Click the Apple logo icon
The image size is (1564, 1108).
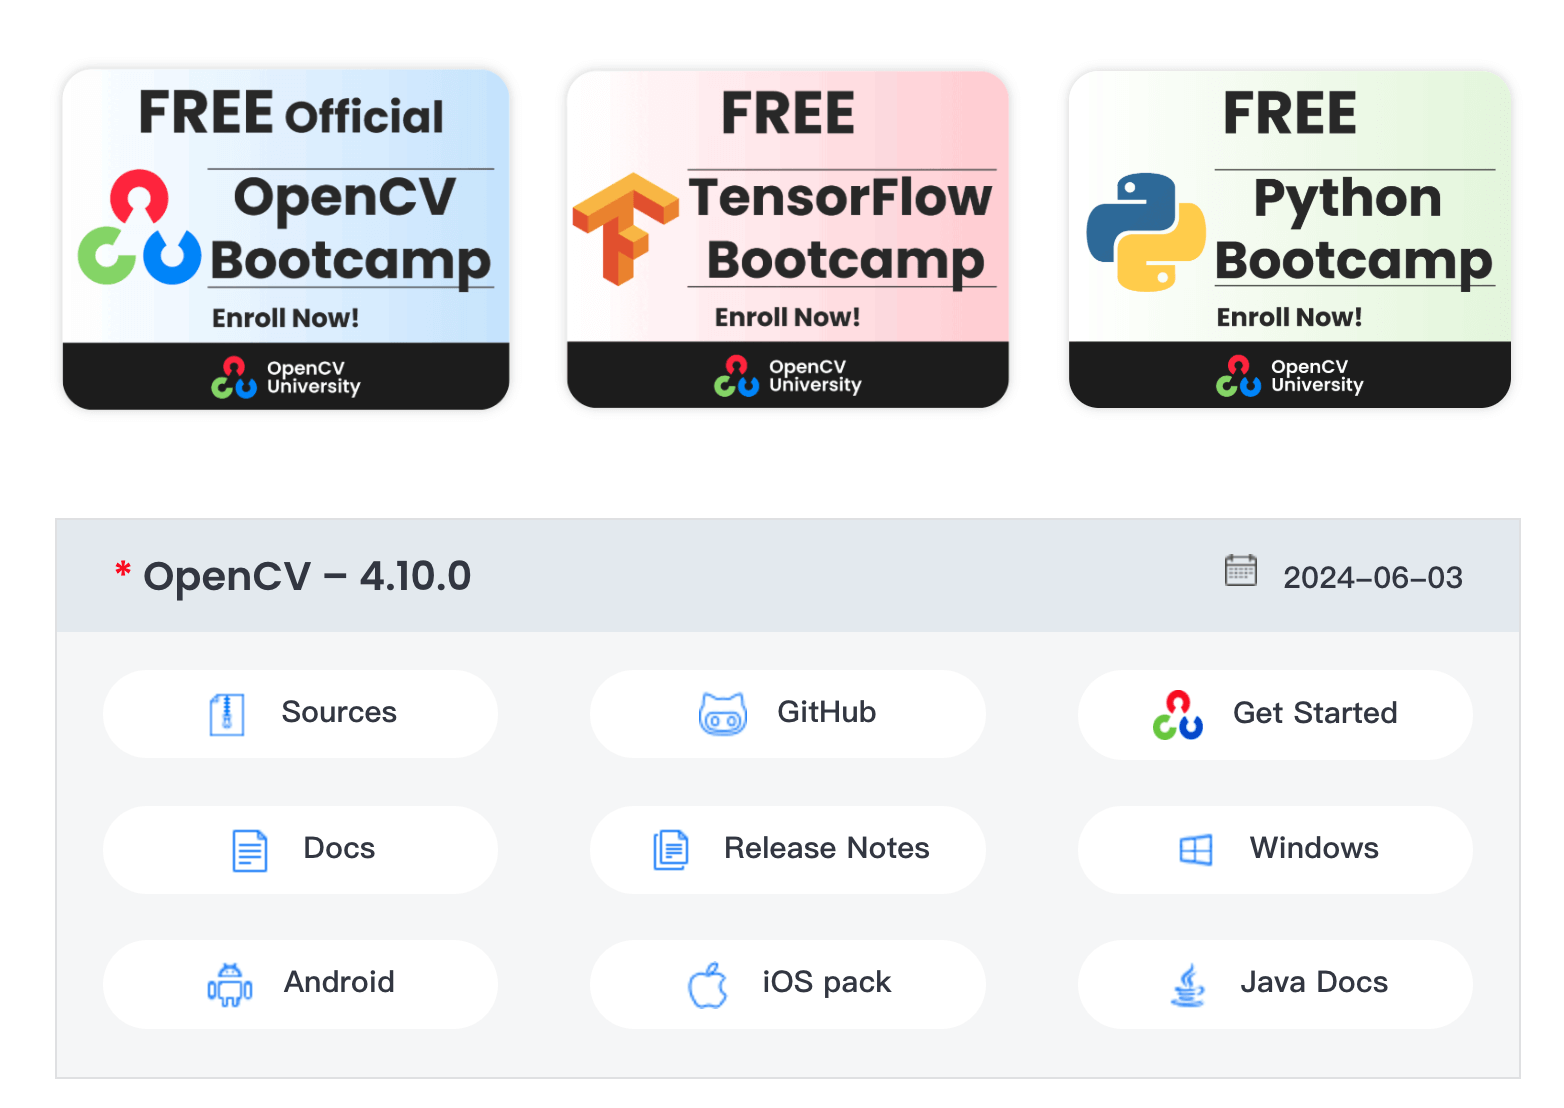[x=708, y=985]
